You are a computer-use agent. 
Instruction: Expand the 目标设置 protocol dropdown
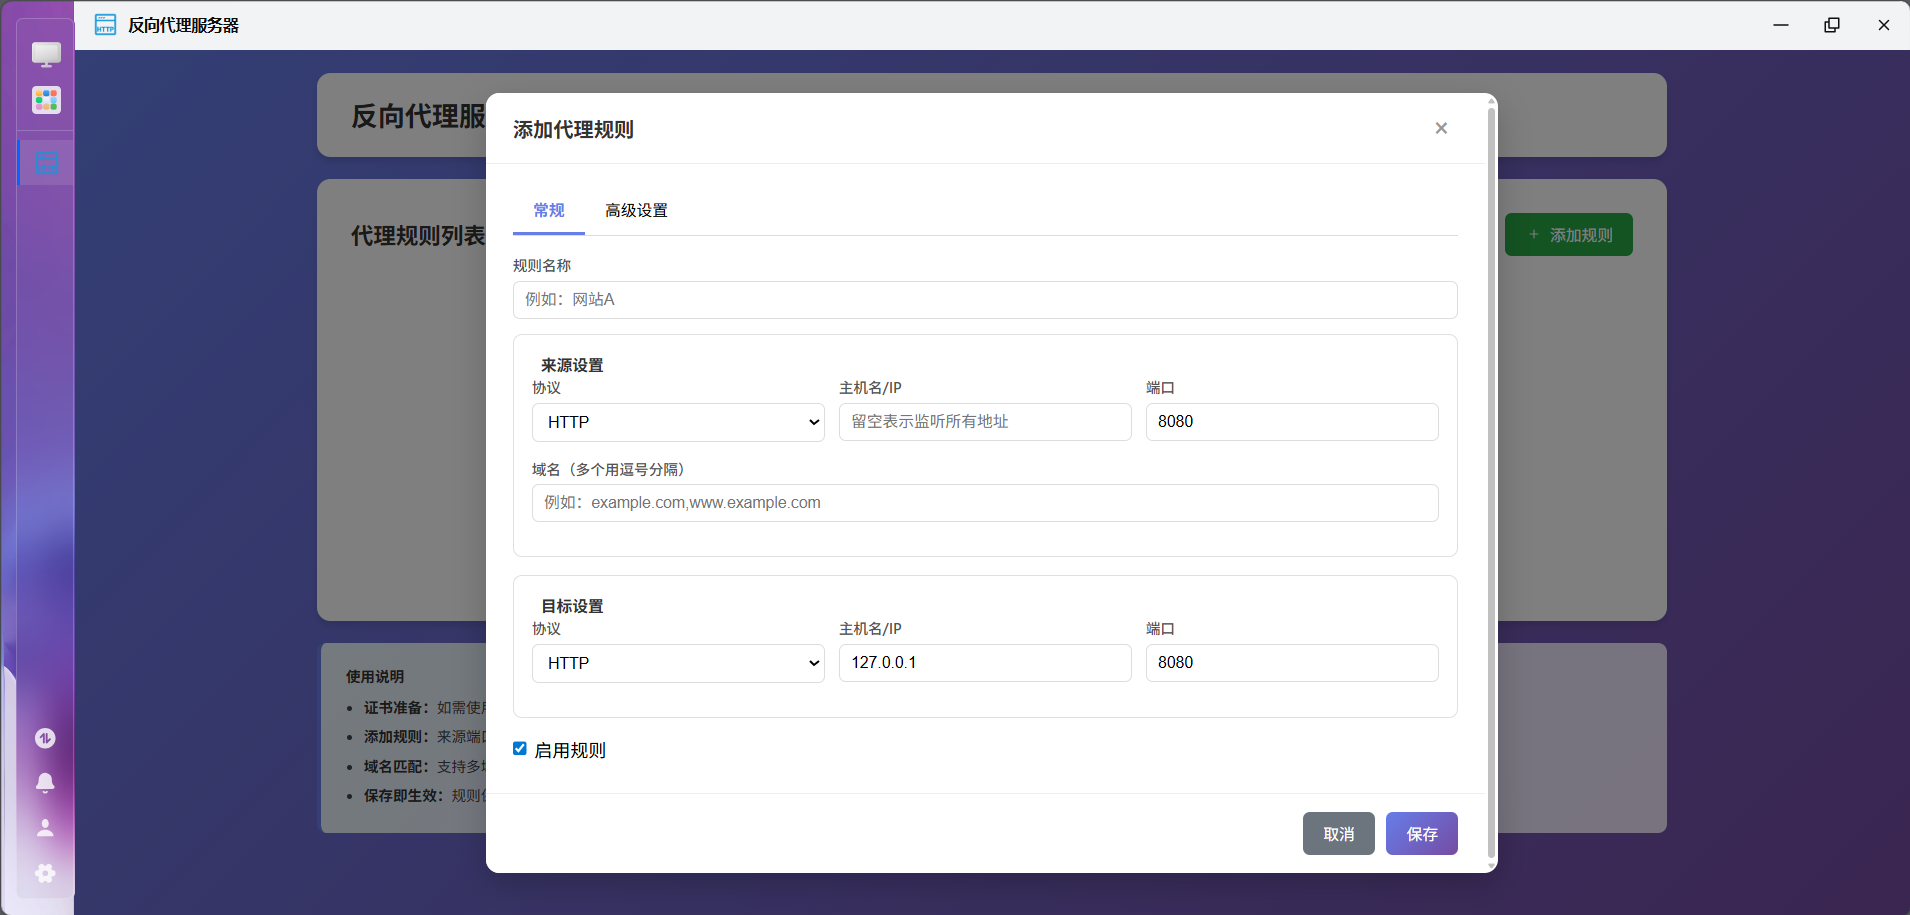(x=678, y=663)
